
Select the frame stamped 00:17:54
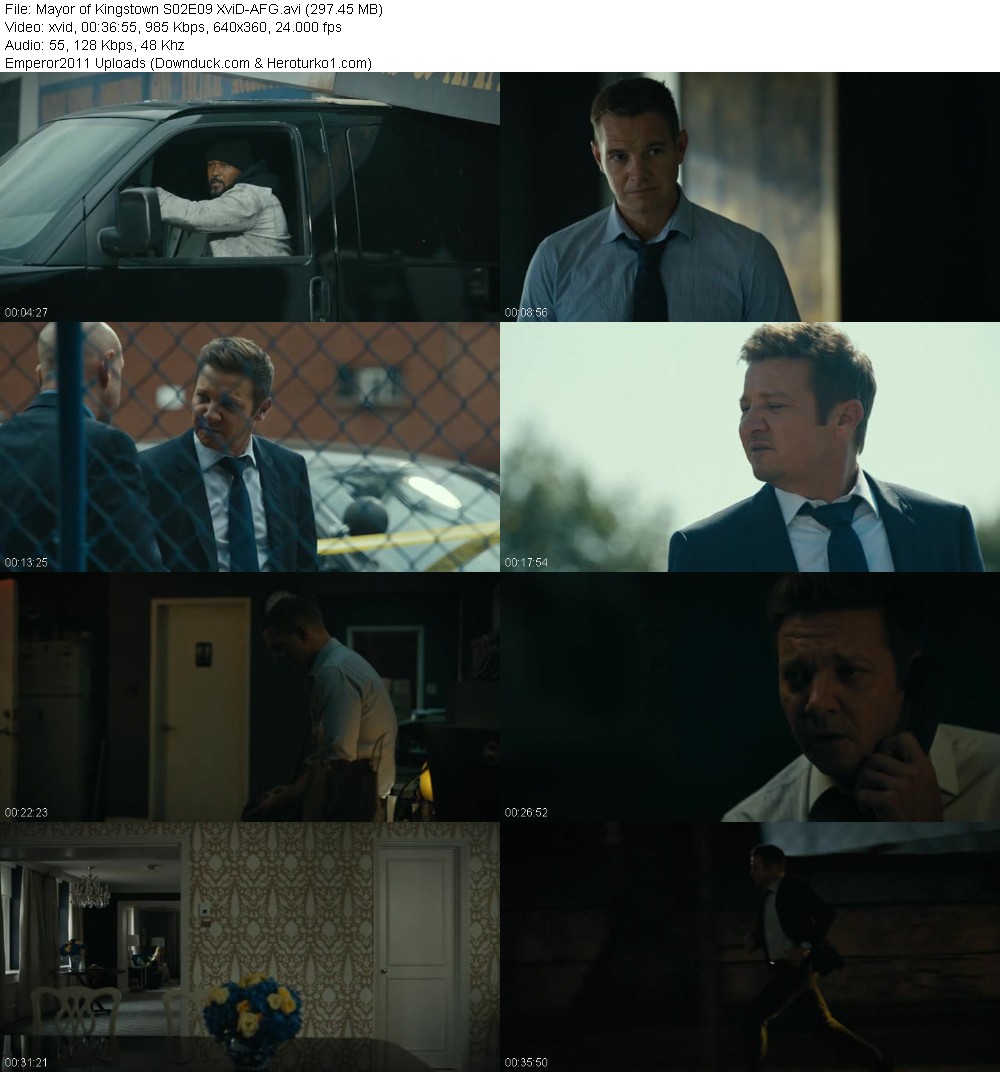click(x=750, y=446)
